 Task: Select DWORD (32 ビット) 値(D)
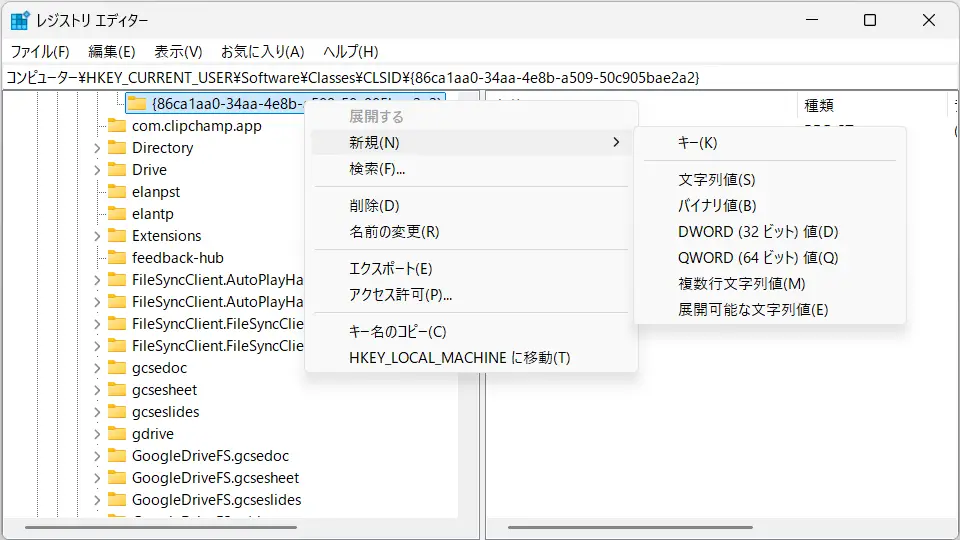(770, 232)
